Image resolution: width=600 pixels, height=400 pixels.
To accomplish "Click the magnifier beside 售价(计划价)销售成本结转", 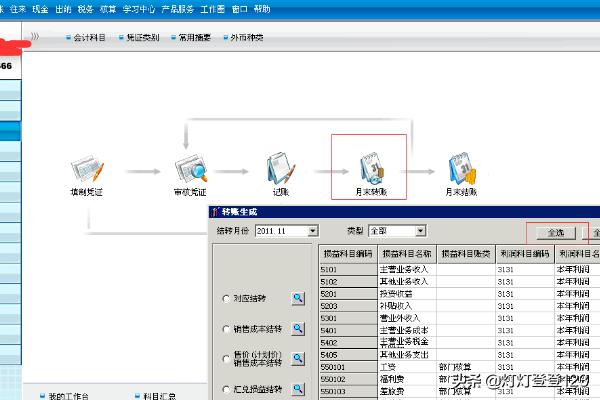I will click(298, 359).
